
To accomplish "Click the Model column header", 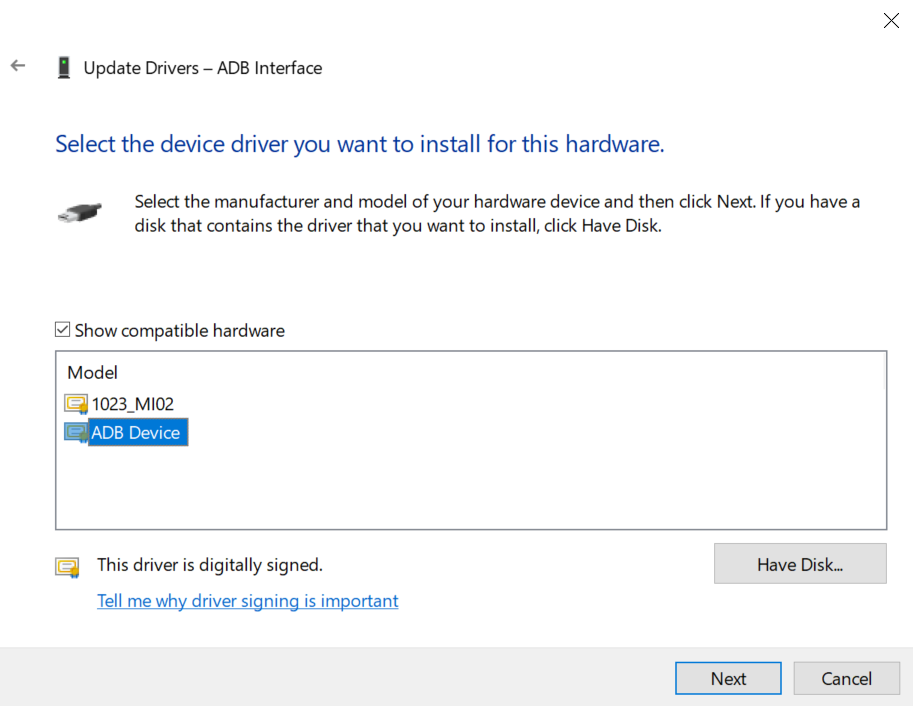I will (92, 372).
